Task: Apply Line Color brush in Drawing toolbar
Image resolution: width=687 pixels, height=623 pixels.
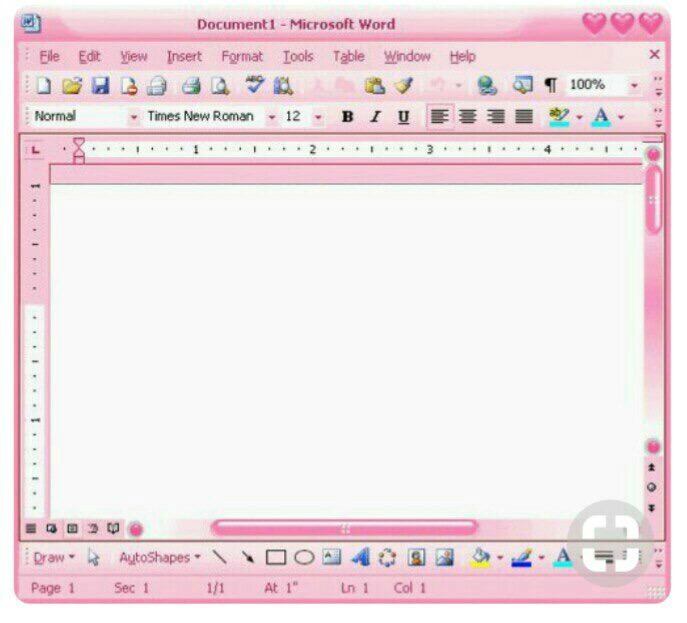Action: [522, 557]
